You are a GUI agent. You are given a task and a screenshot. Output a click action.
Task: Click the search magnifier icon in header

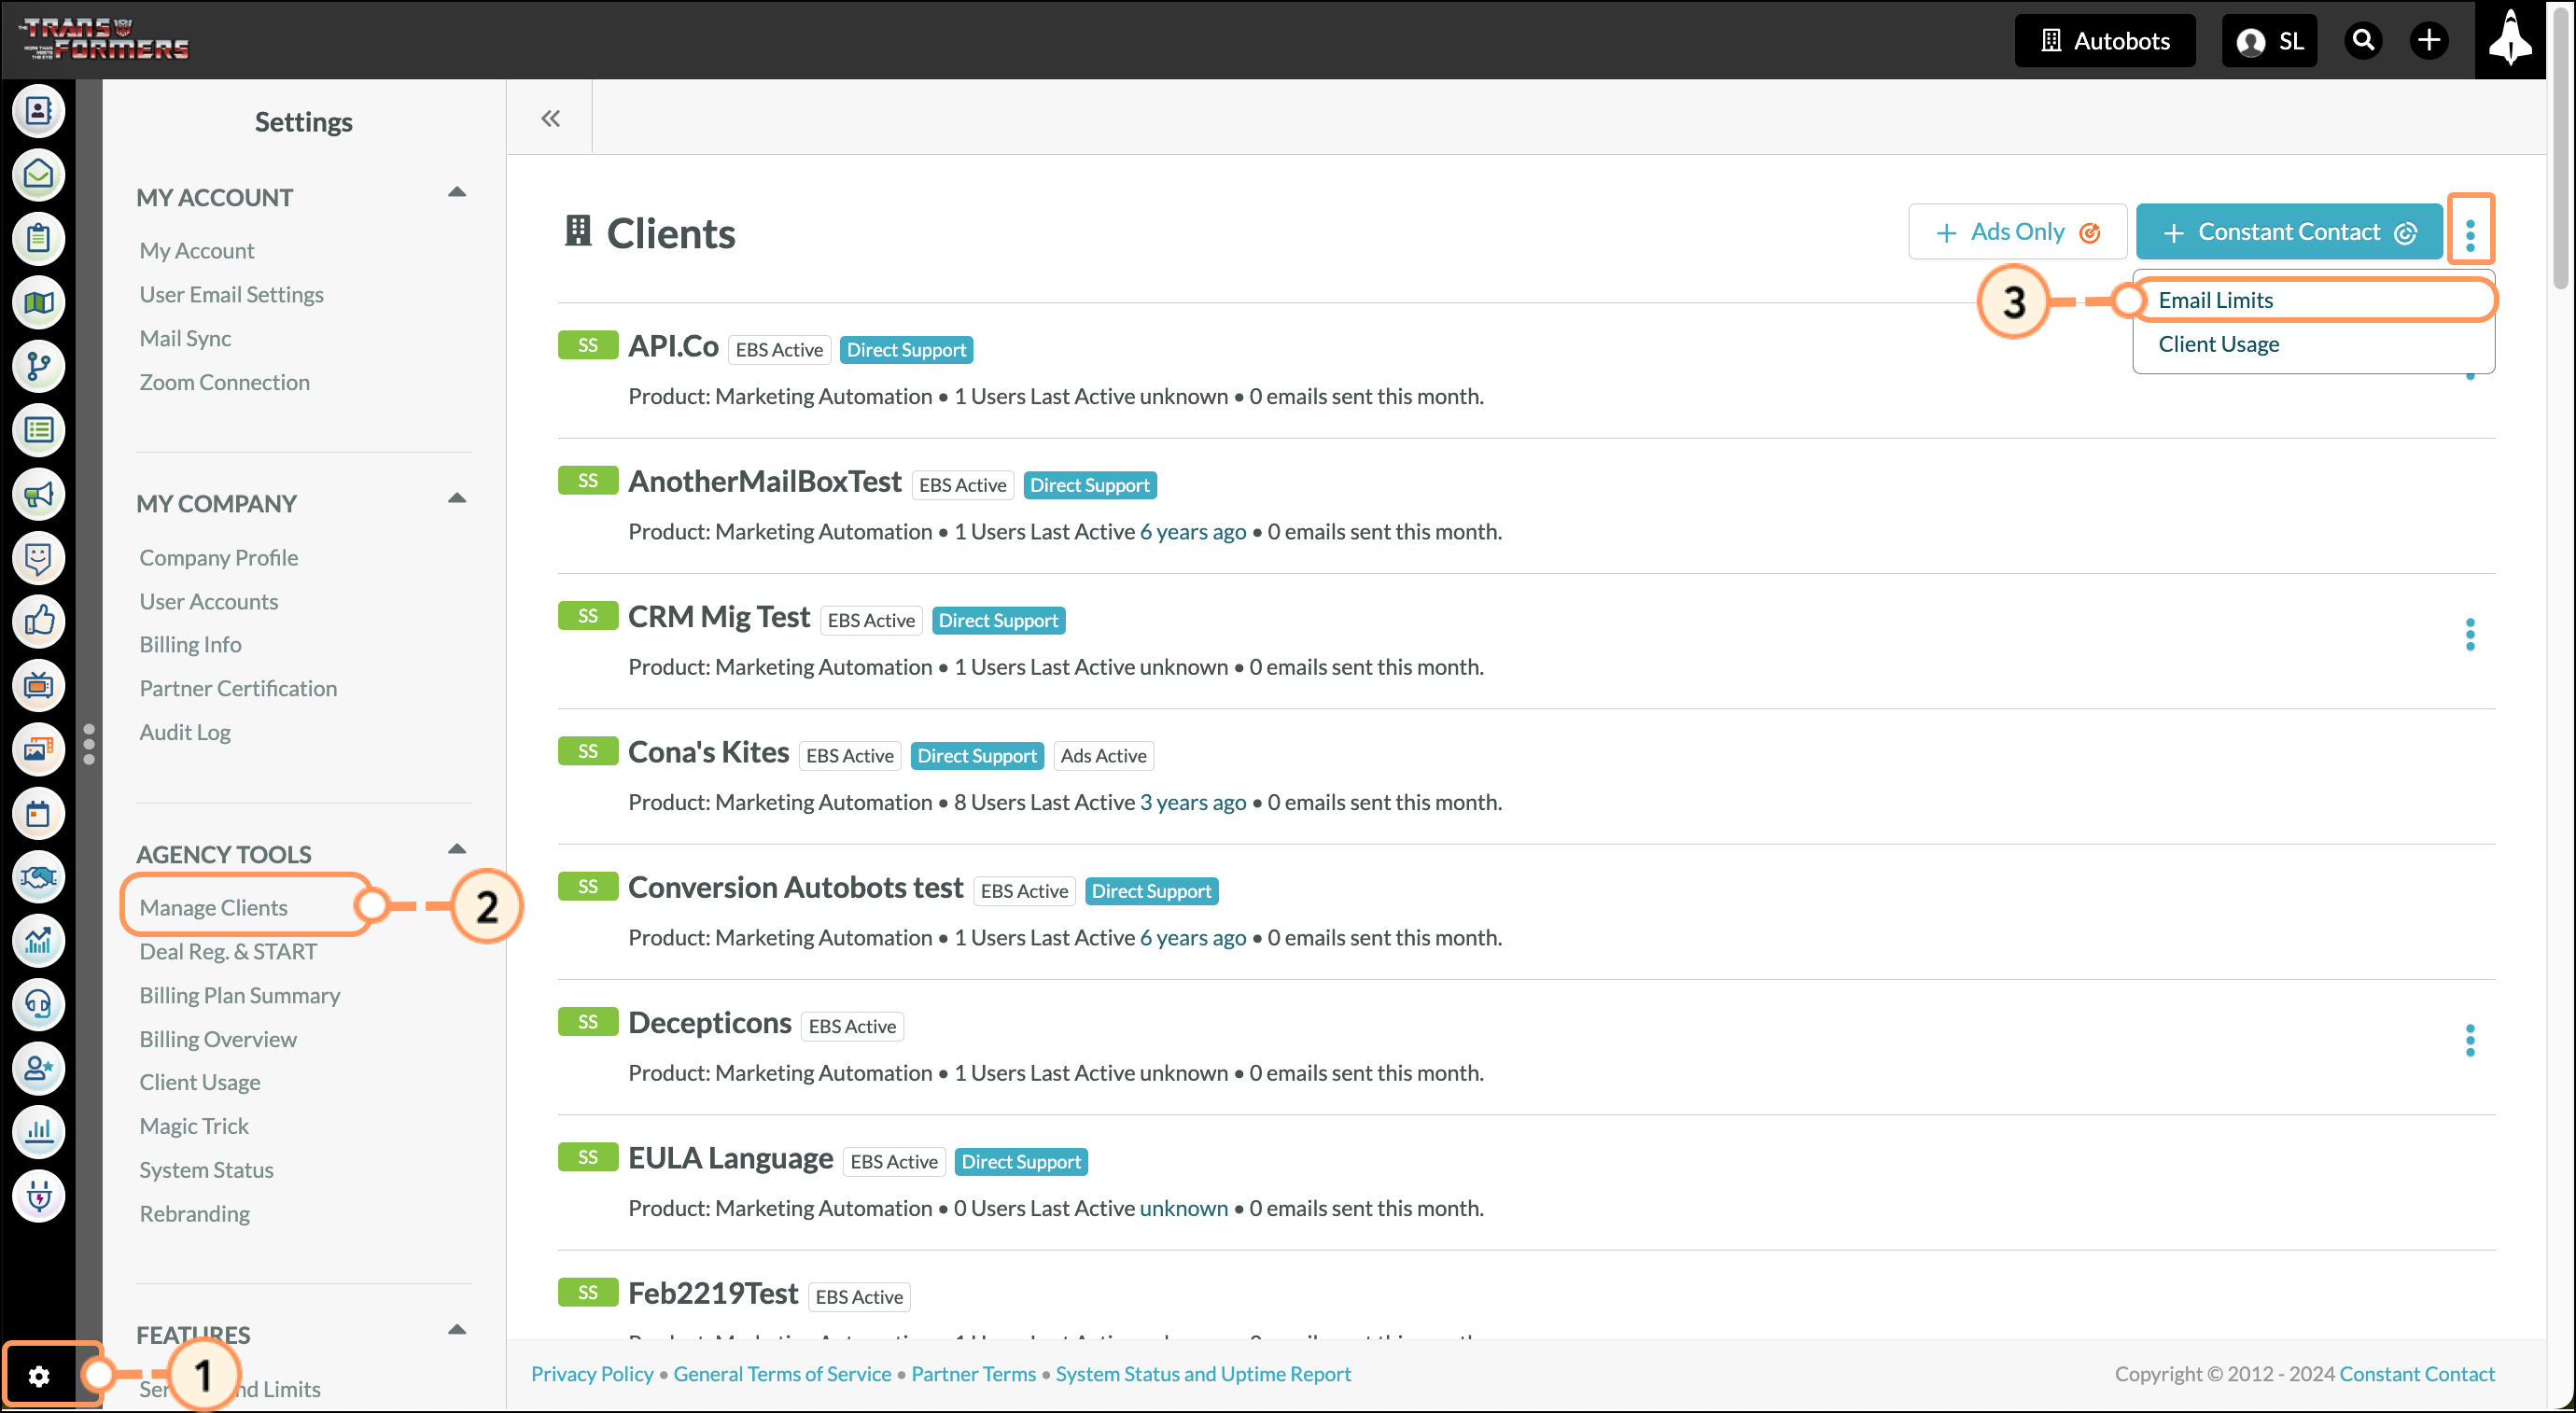tap(2363, 40)
